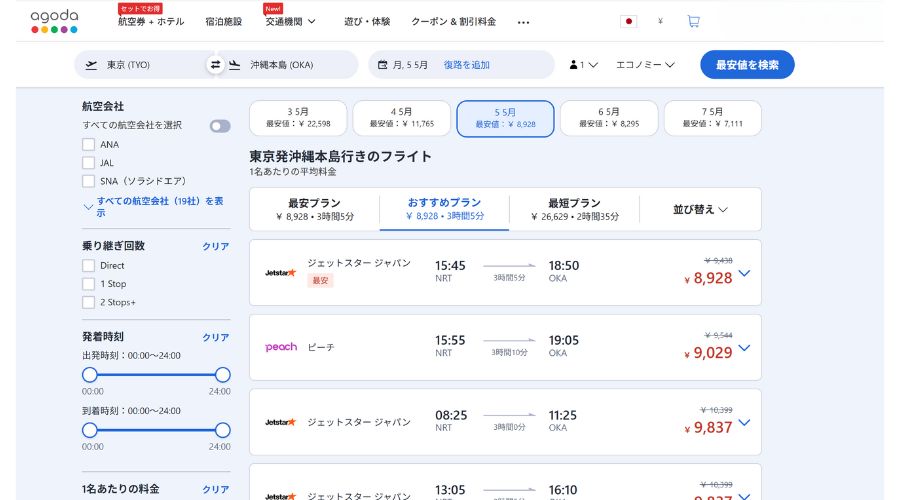900x500 pixels.
Task: Click the 最安値を検索 search button
Action: [x=747, y=65]
